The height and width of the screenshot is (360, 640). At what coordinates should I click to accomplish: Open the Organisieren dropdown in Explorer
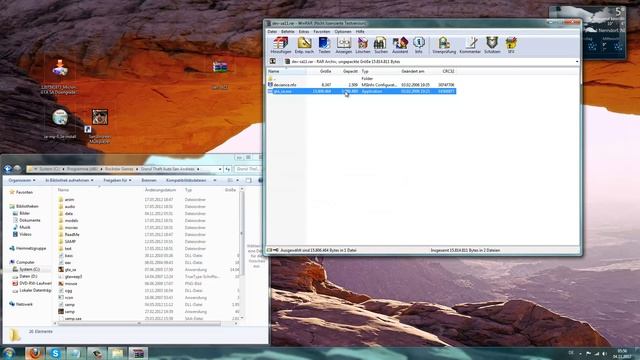(x=22, y=180)
